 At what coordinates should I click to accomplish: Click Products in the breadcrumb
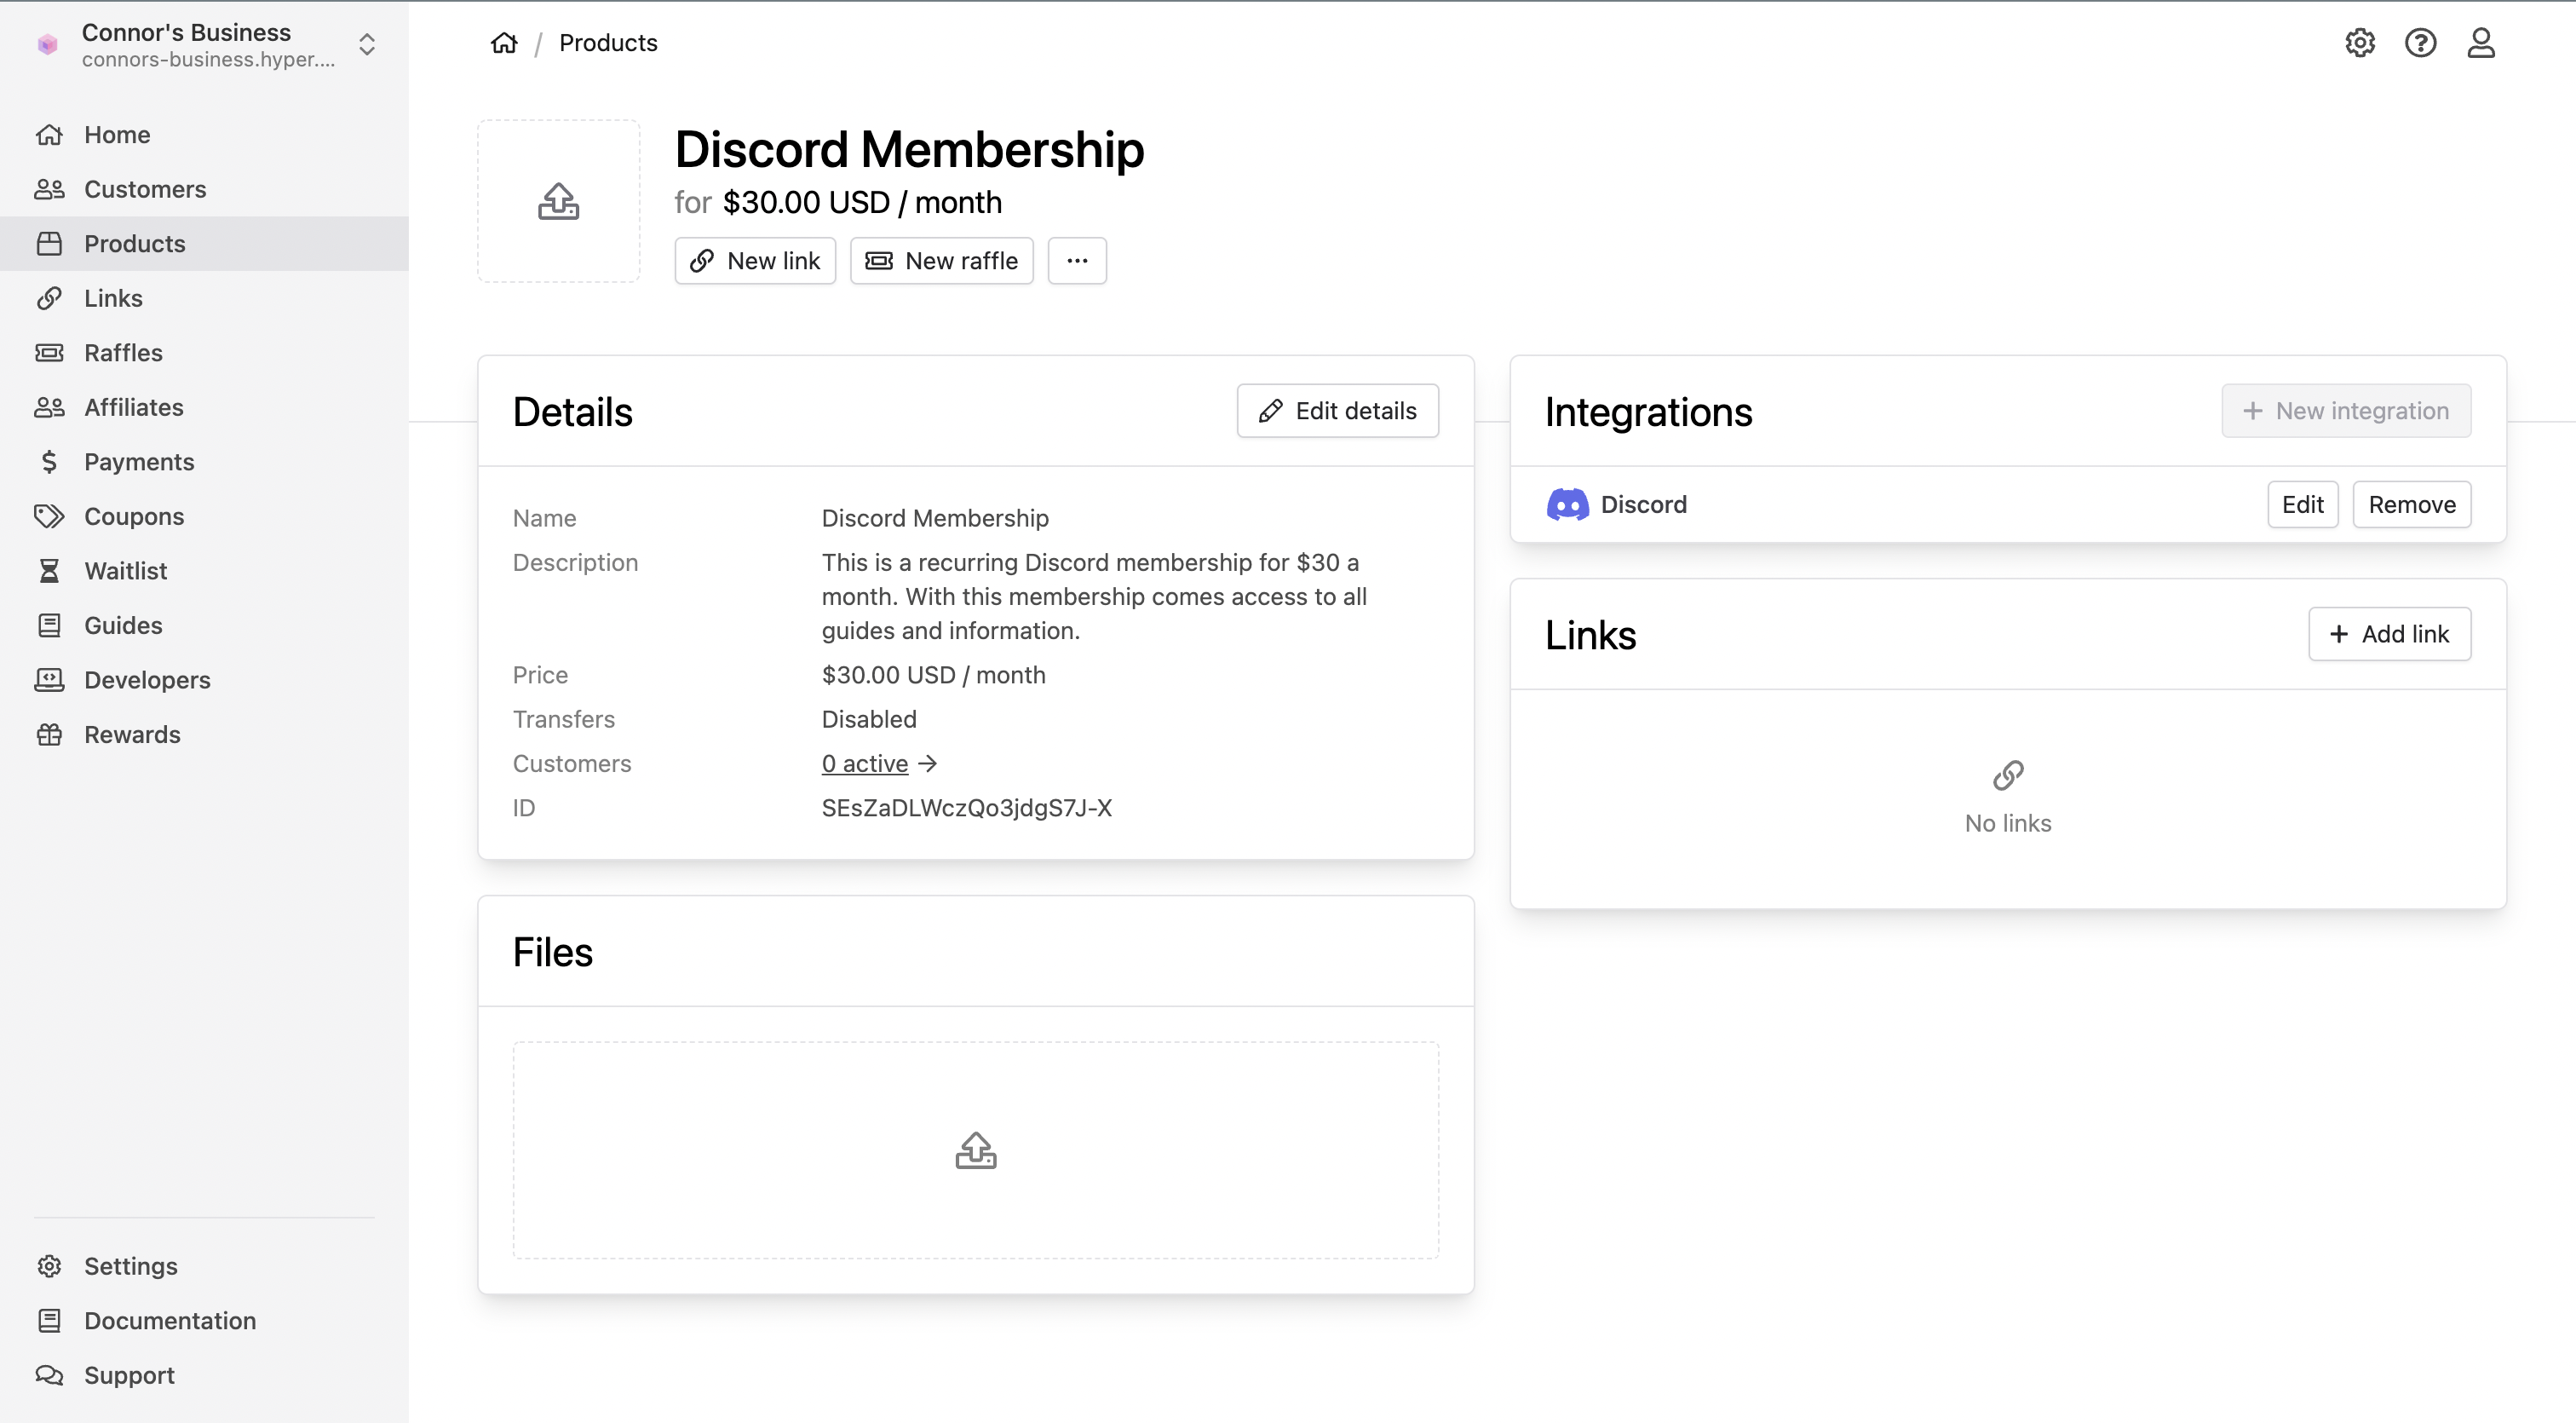[x=608, y=43]
